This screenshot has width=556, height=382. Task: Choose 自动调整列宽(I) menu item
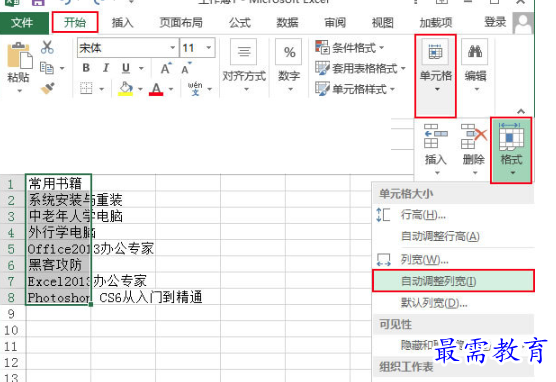click(454, 281)
